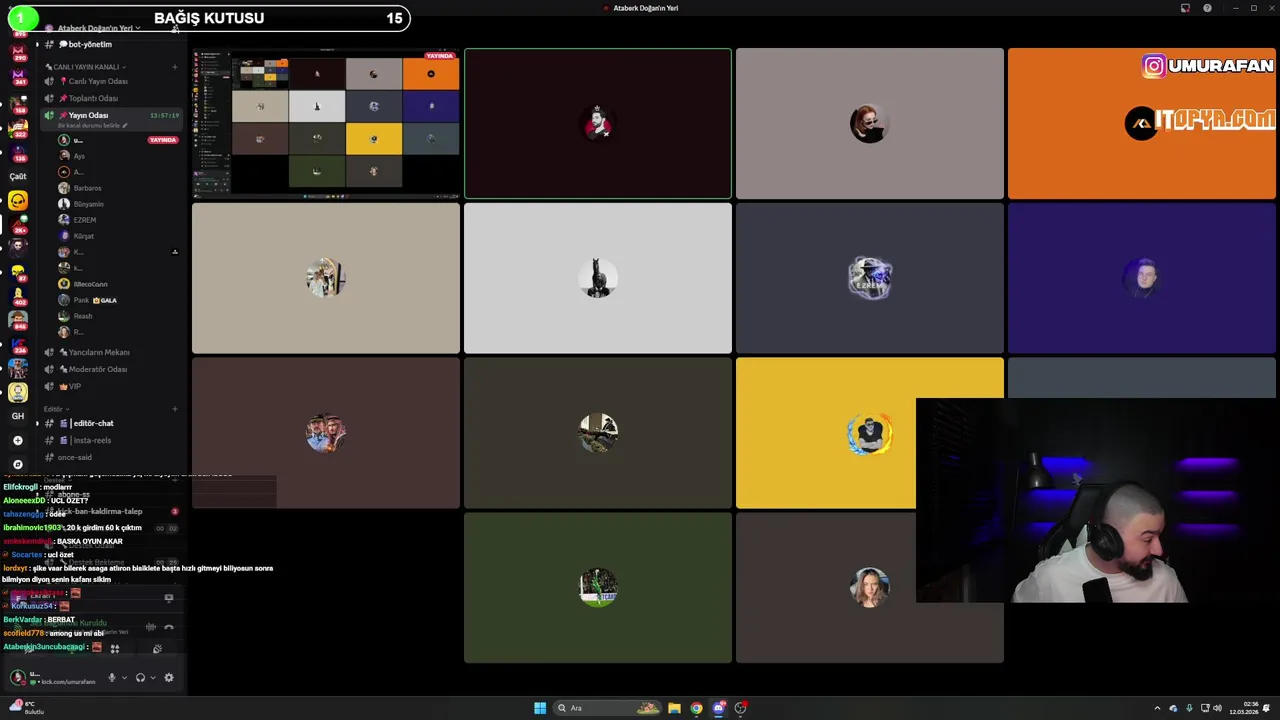Open the clock showing 02:36
Viewport: 1280px width, 720px height.
[1245, 708]
